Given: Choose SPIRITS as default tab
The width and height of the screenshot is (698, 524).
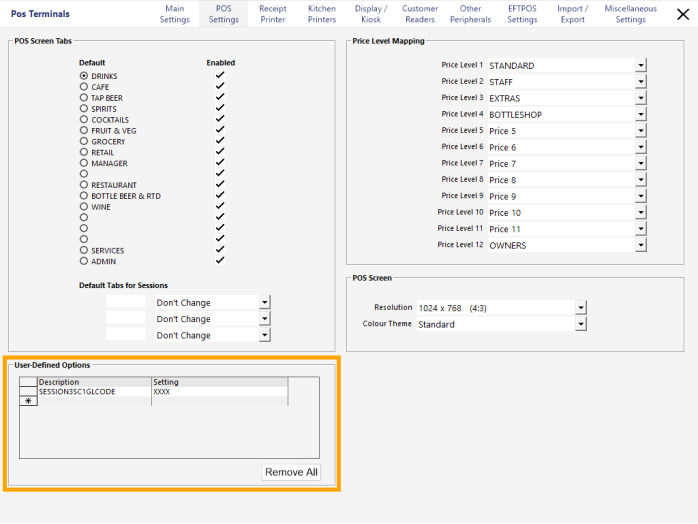Looking at the screenshot, I should coord(84,108).
